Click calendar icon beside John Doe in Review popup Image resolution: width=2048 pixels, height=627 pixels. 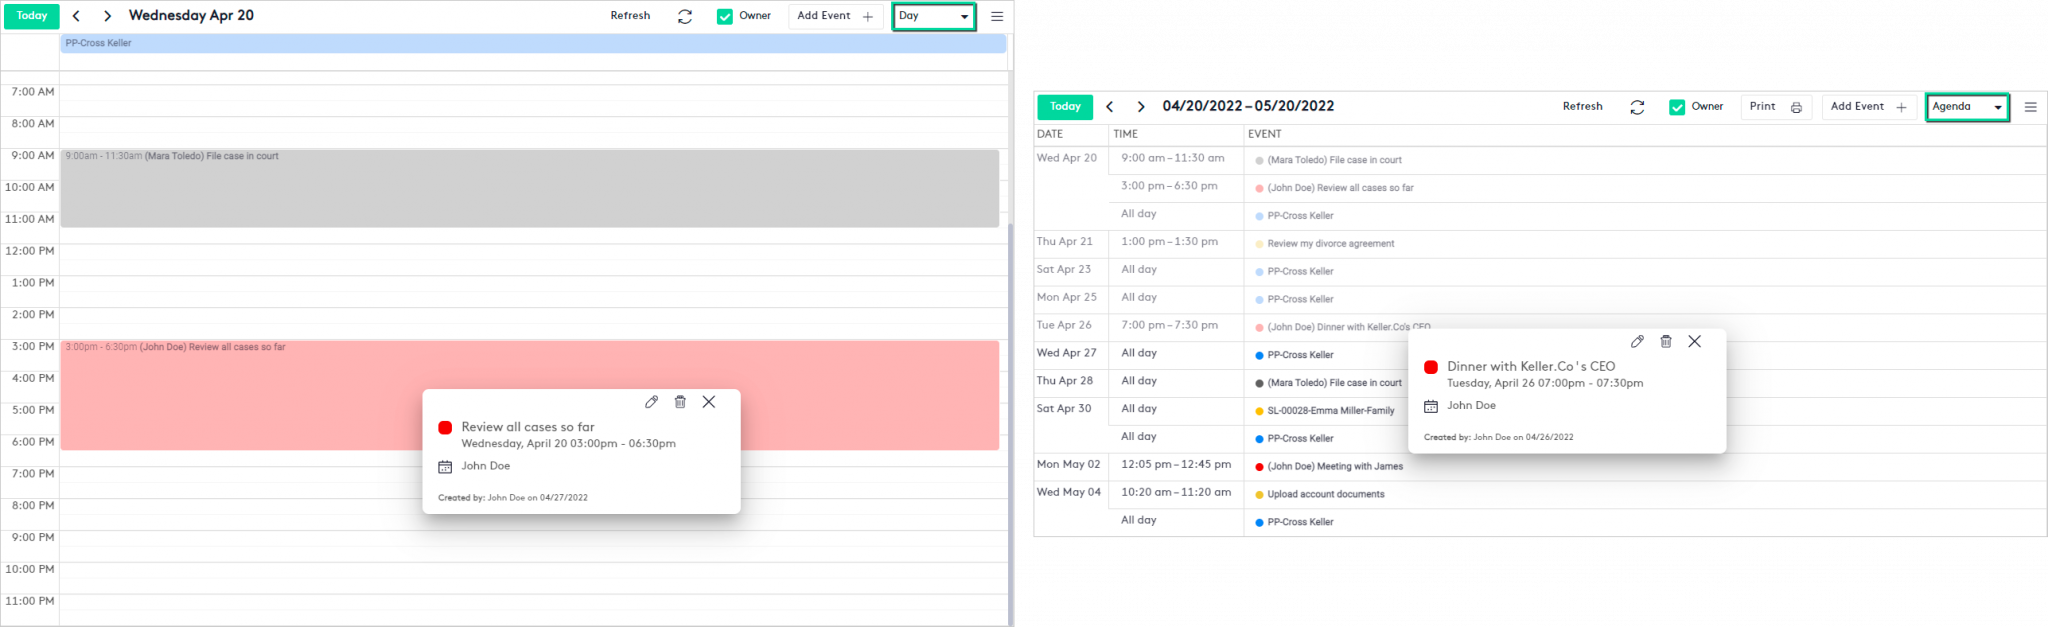[x=445, y=467]
